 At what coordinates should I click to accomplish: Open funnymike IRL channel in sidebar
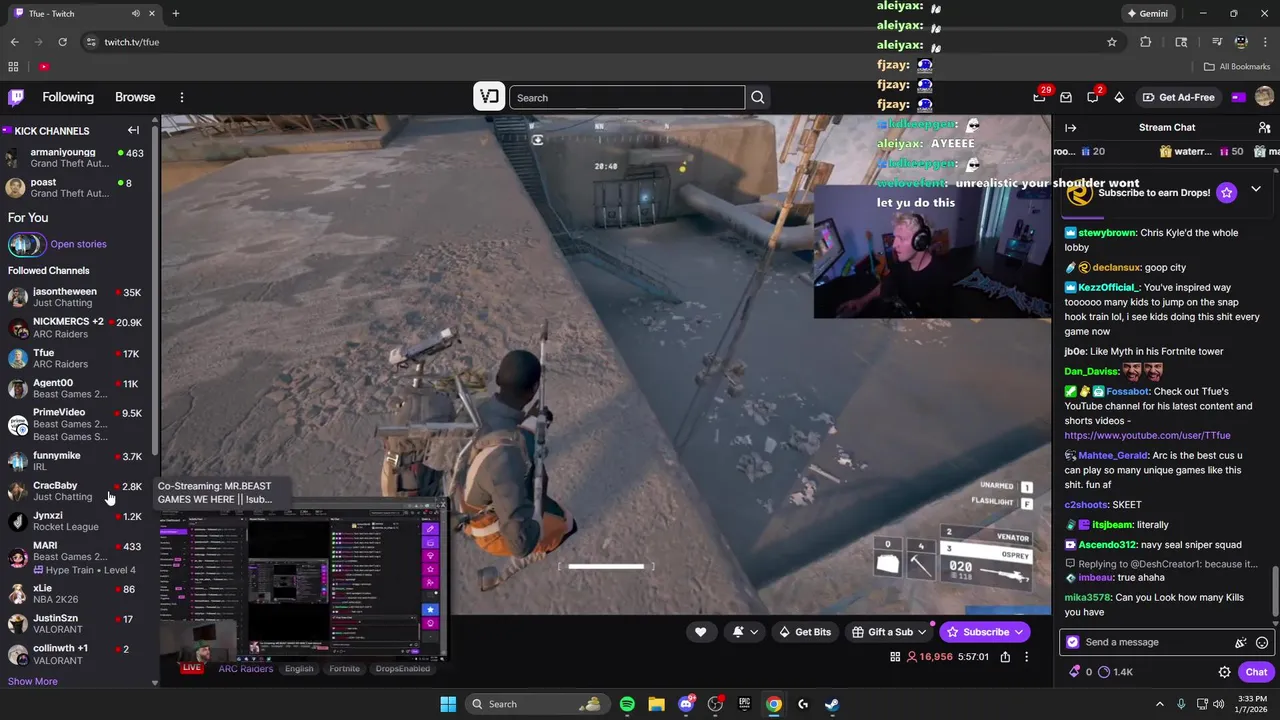click(76, 460)
